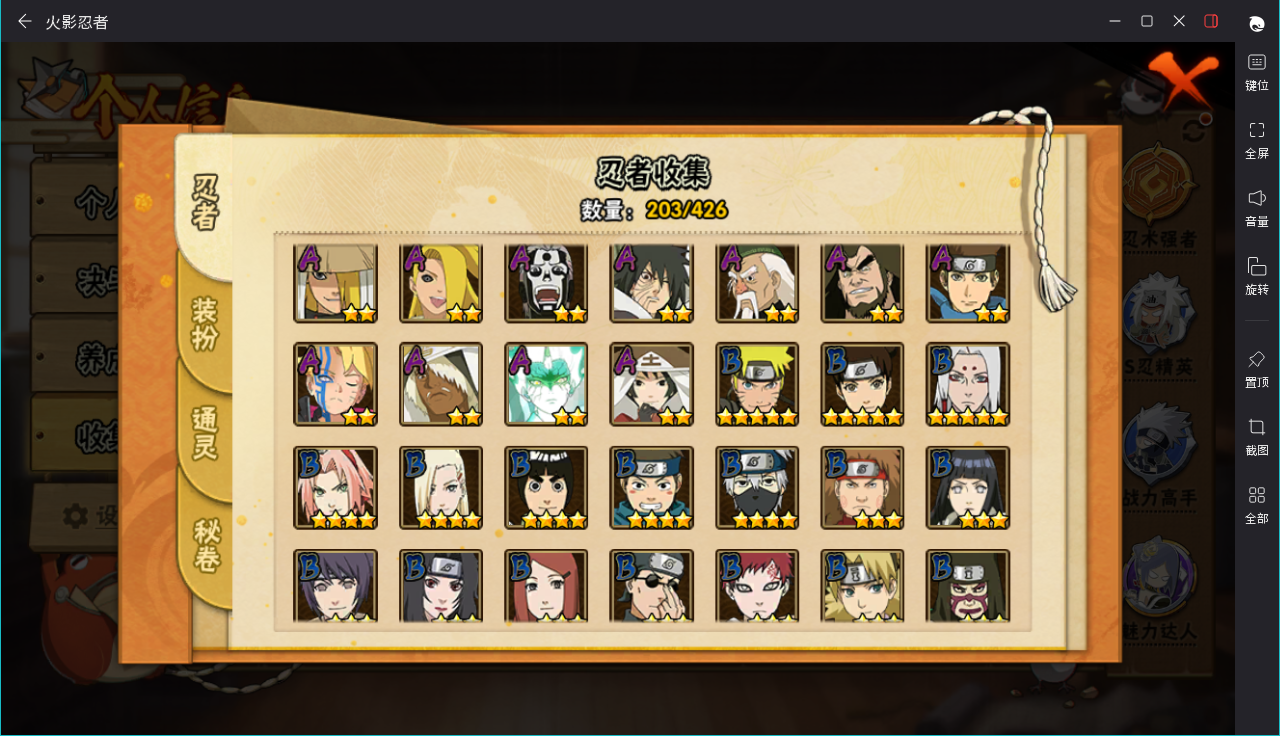Click the 旋转 rotate screen icon
The width and height of the screenshot is (1280, 736).
click(x=1257, y=276)
